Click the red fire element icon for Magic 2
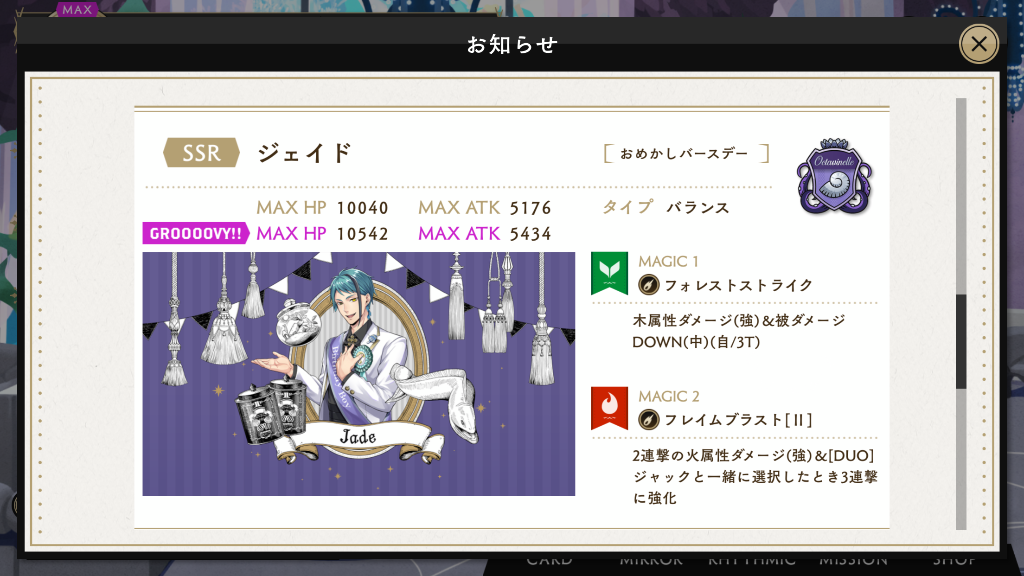 (x=609, y=408)
